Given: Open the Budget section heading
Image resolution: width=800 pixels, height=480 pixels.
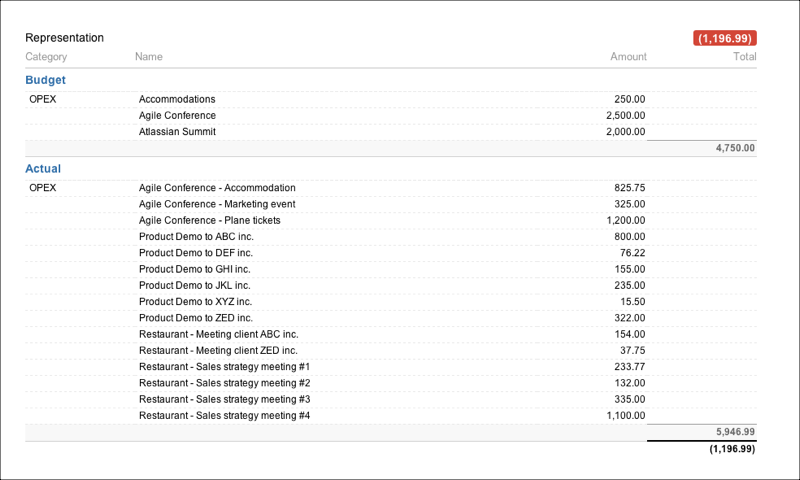Looking at the screenshot, I should coord(46,80).
